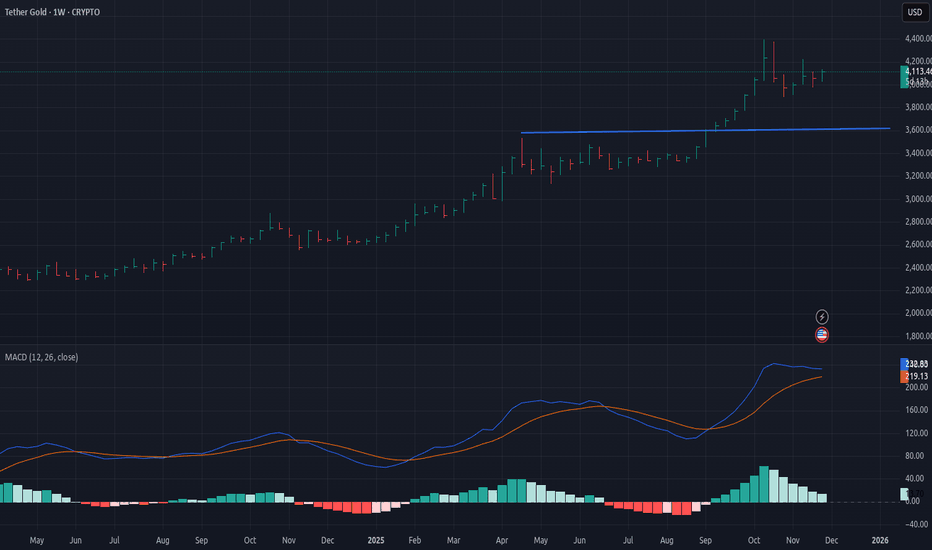Screen dimensions: 932x550
Task: Click the orange signal value label 219.13
Action: 916,377
